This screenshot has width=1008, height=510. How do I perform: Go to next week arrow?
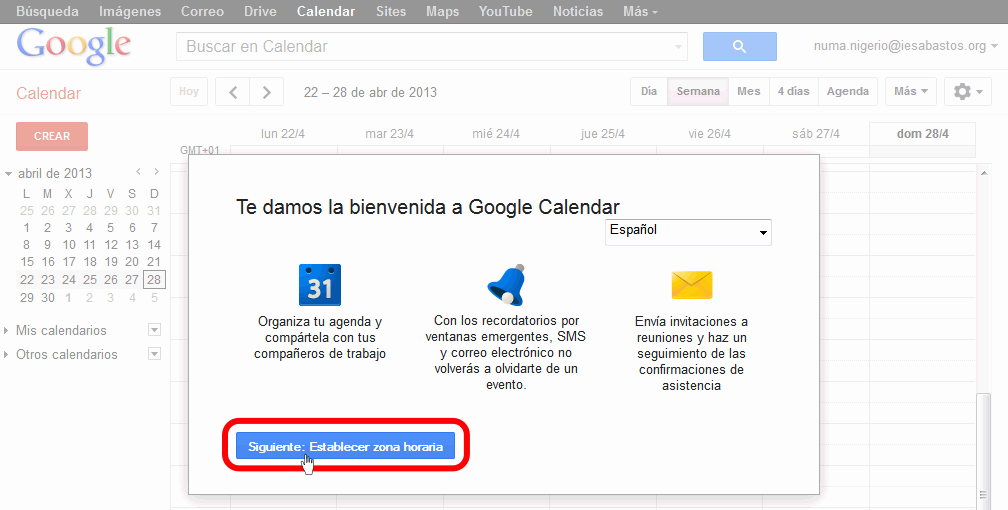pos(267,92)
